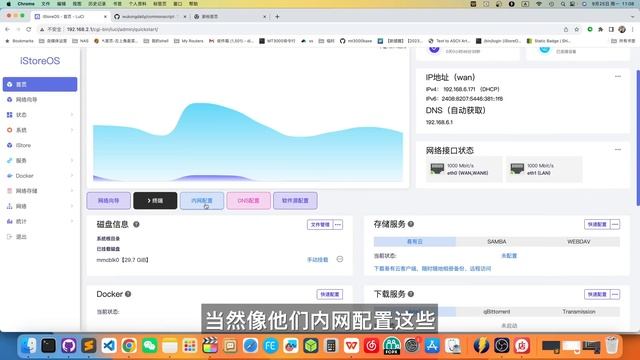640x360 pixels.
Task: Click the Docker help question icon
Action: pyautogui.click(x=128, y=294)
